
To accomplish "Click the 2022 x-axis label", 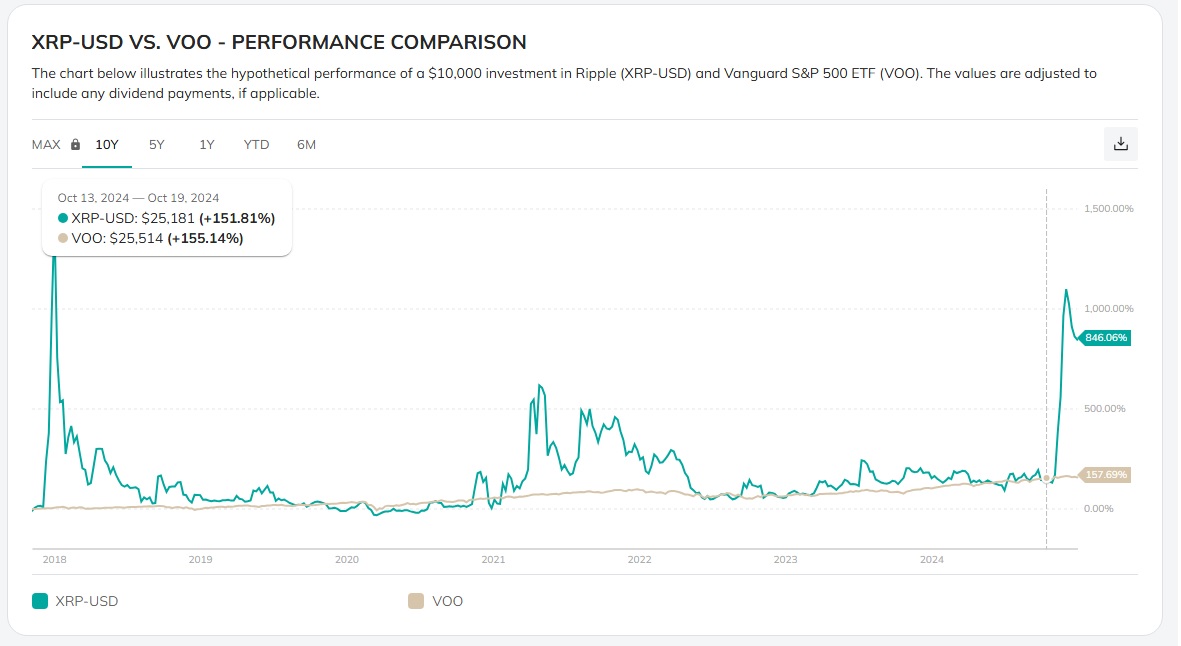I will 639,559.
